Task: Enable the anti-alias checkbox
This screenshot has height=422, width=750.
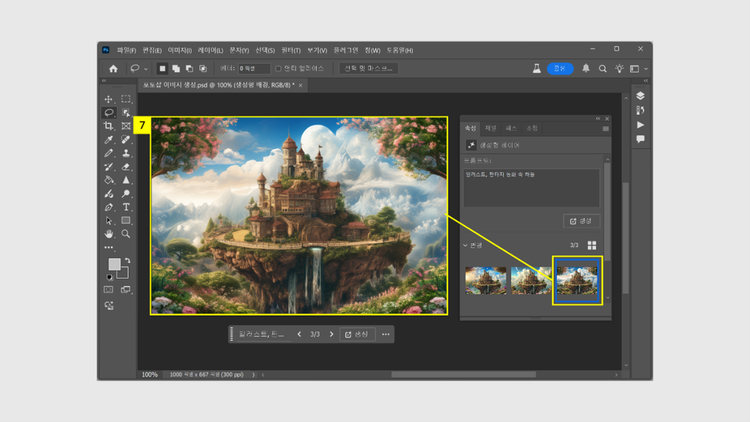Action: click(277, 69)
